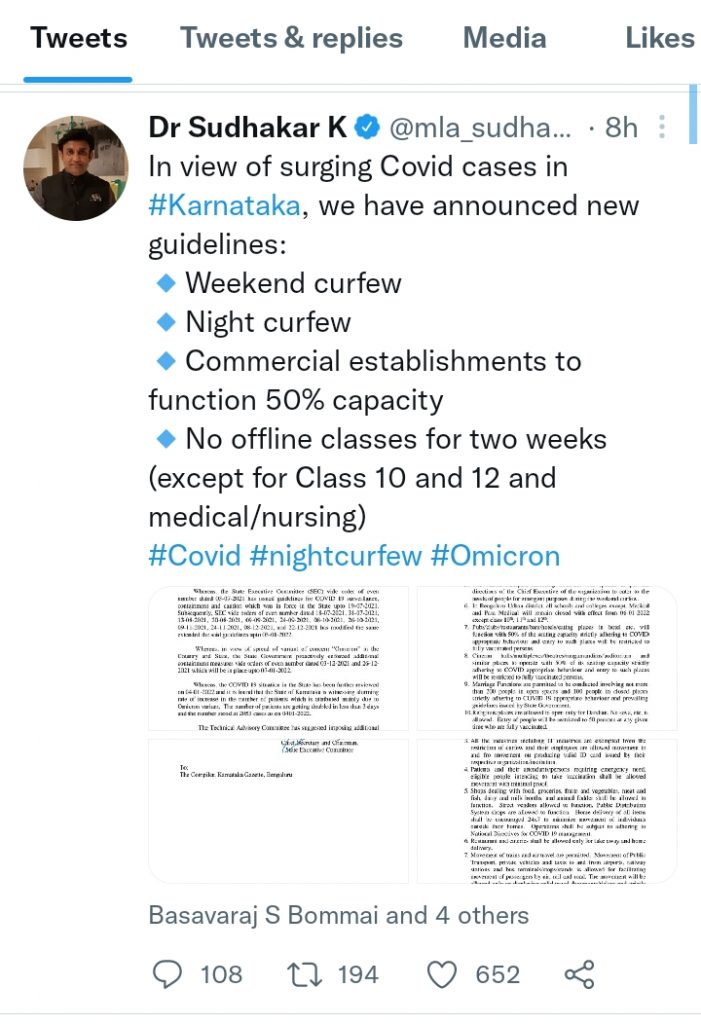This screenshot has width=701, height=1024.
Task: Tap the share icon
Action: pos(579,974)
